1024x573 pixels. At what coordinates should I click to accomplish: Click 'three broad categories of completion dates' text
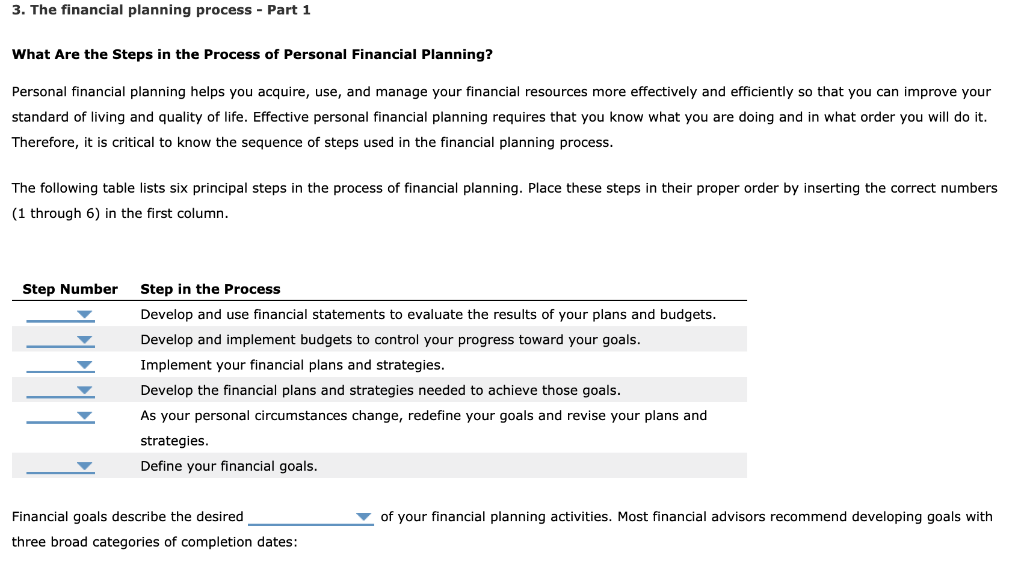pyautogui.click(x=155, y=542)
